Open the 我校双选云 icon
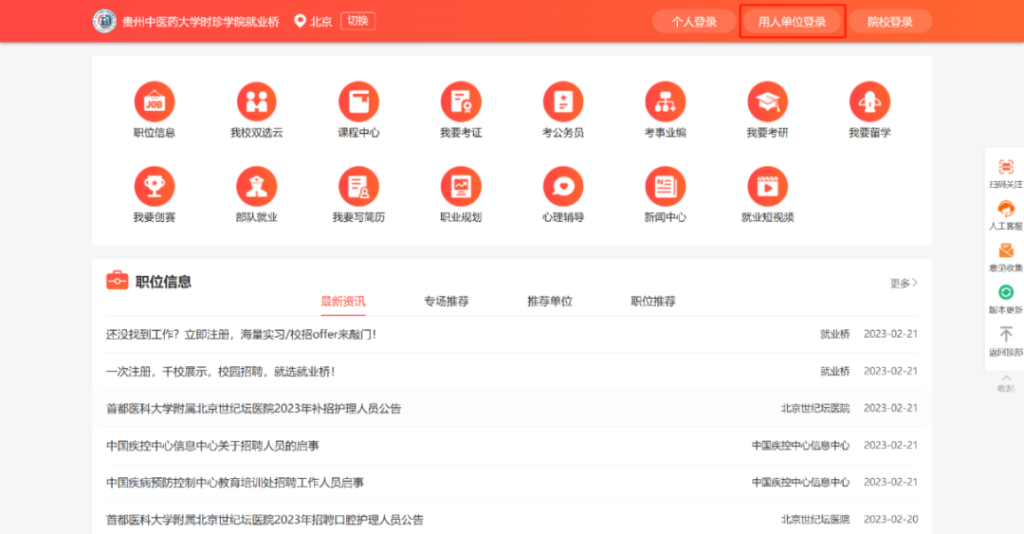 point(257,102)
